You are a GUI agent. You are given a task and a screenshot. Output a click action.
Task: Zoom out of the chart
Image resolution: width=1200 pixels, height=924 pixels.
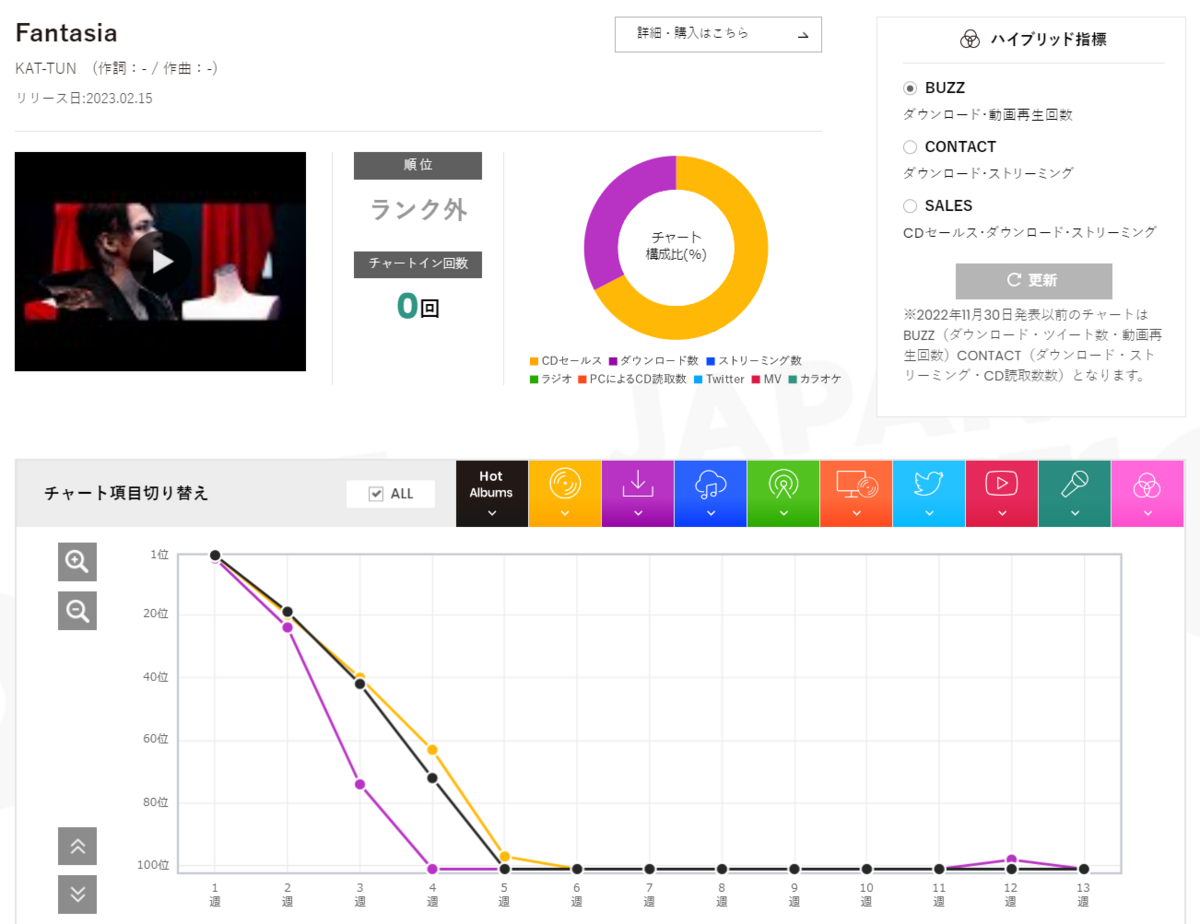[x=77, y=610]
